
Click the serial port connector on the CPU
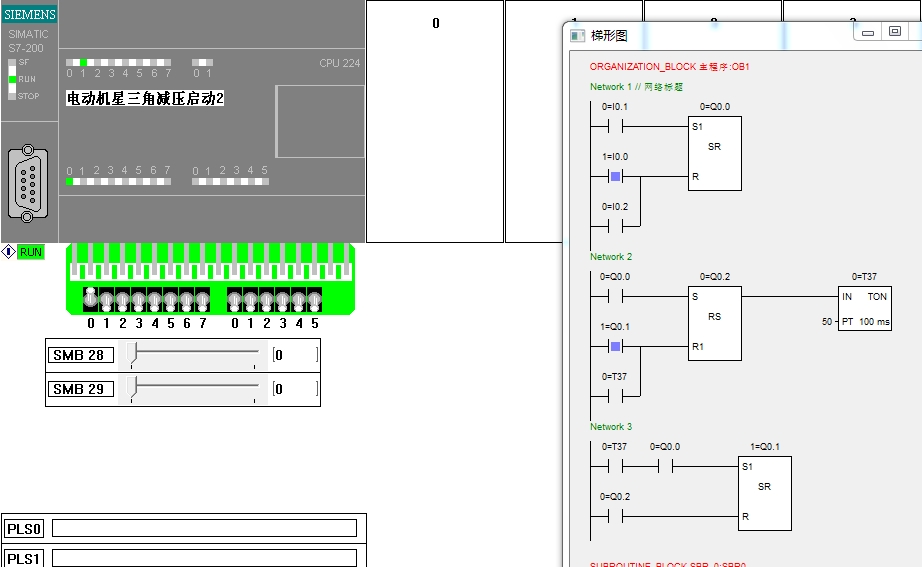[28, 184]
